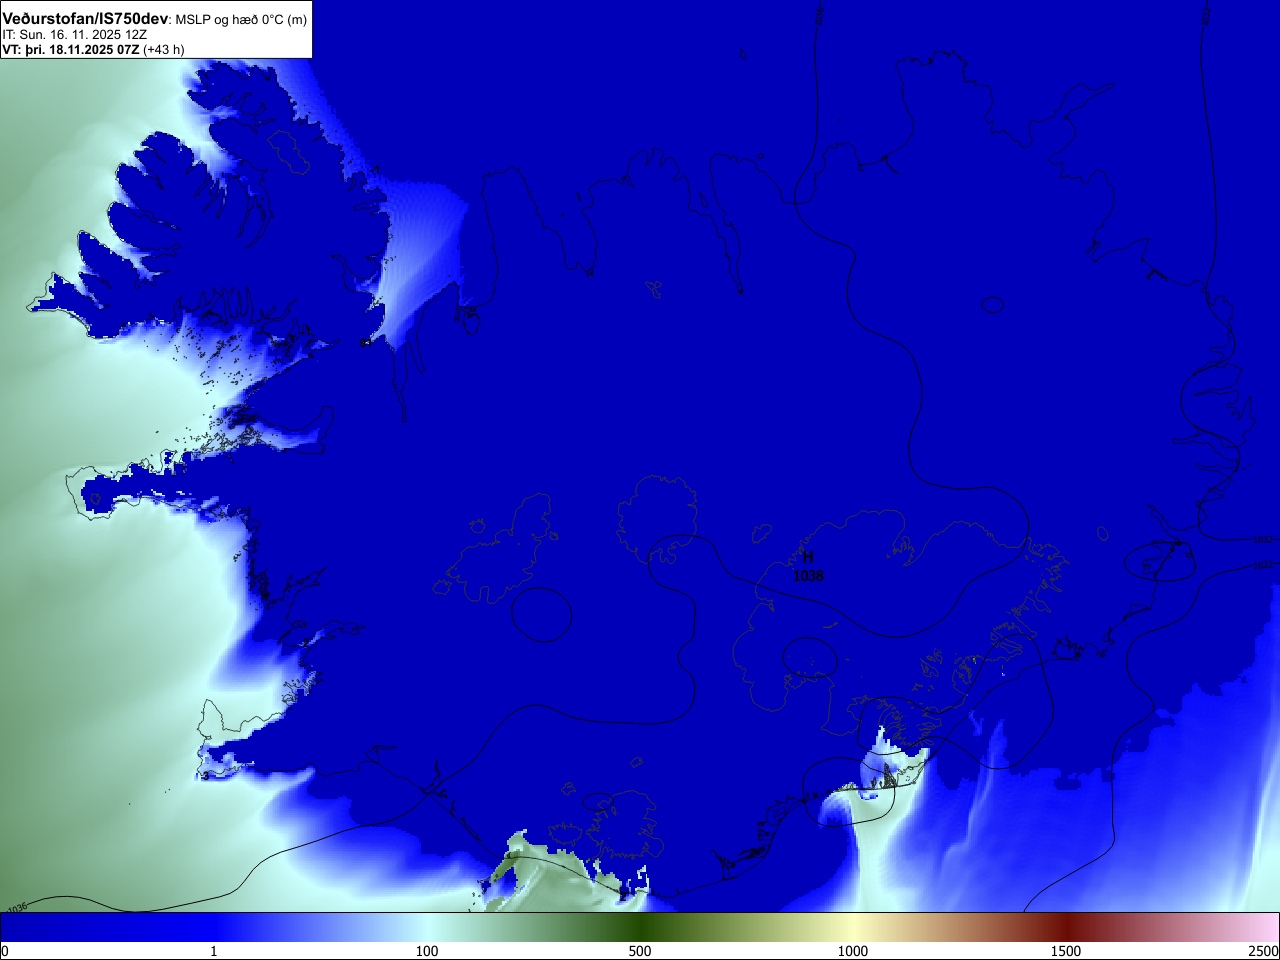Image resolution: width=1280 pixels, height=960 pixels.
Task: Click the dark green colorbar segment above 500
Action: point(640,927)
